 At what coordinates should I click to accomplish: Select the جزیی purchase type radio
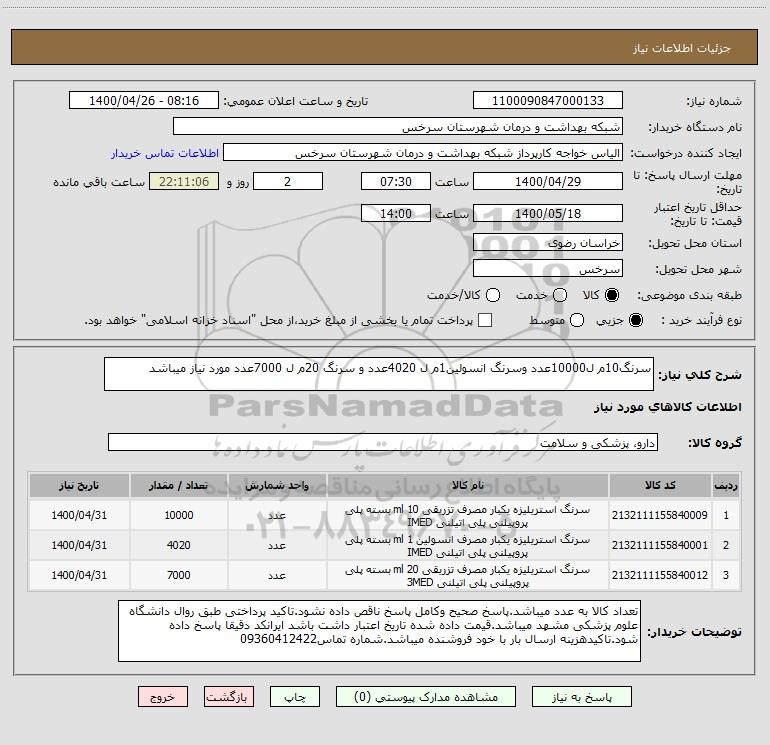pyautogui.click(x=635, y=320)
